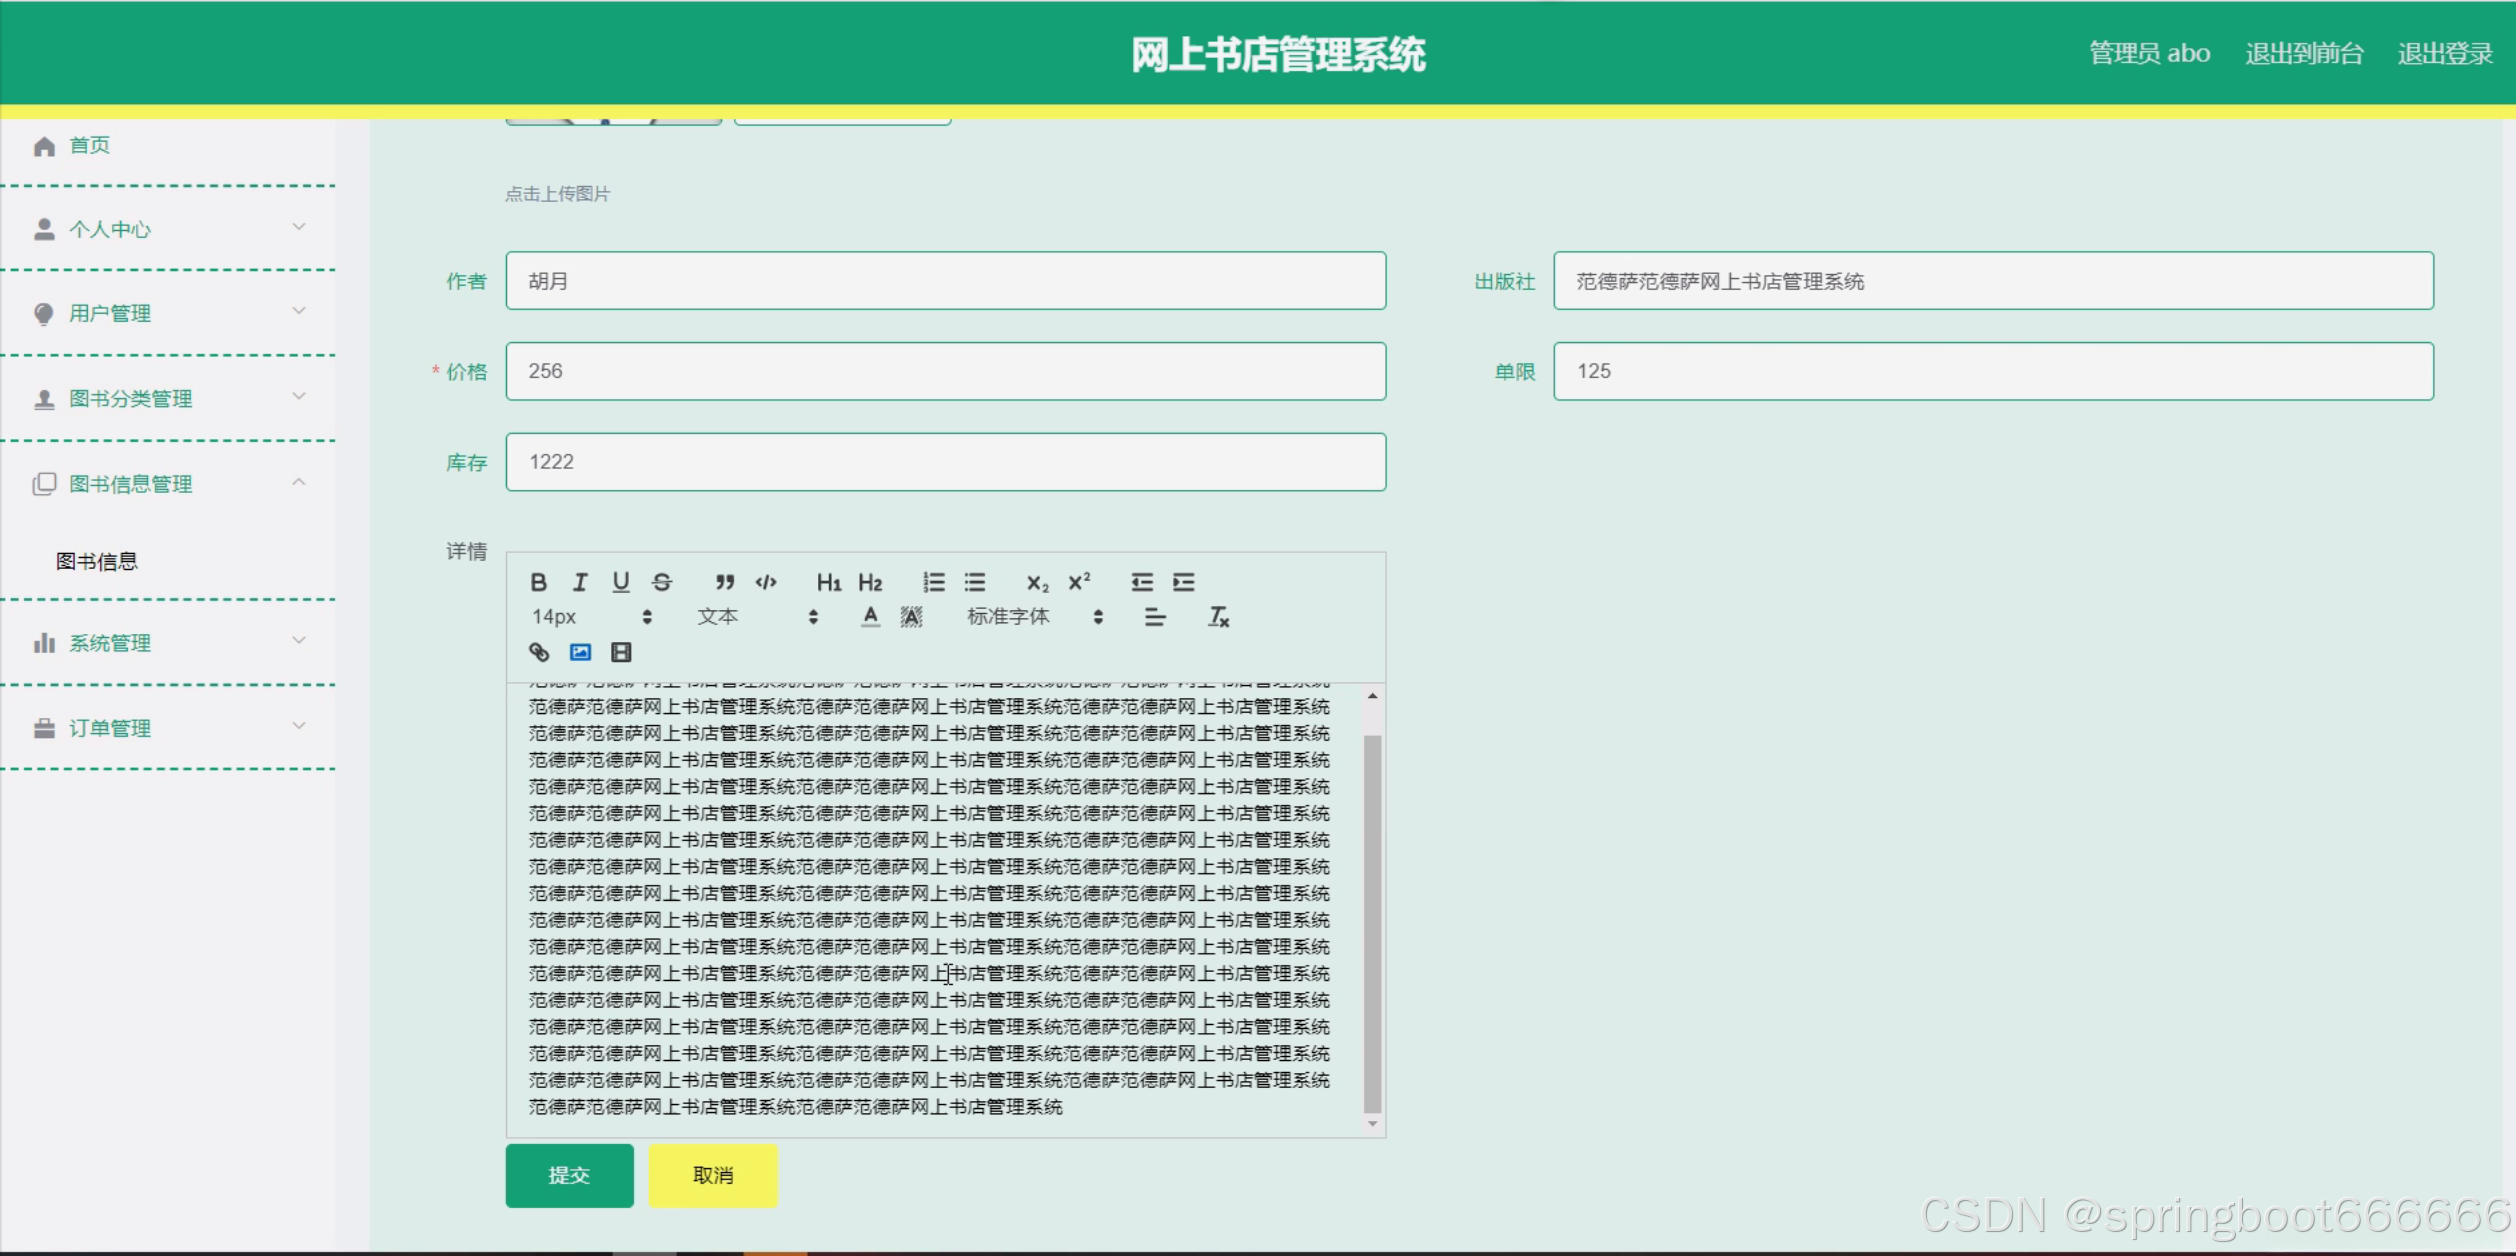2516x1256 pixels.
Task: Toggle ordered list
Action: tap(934, 582)
